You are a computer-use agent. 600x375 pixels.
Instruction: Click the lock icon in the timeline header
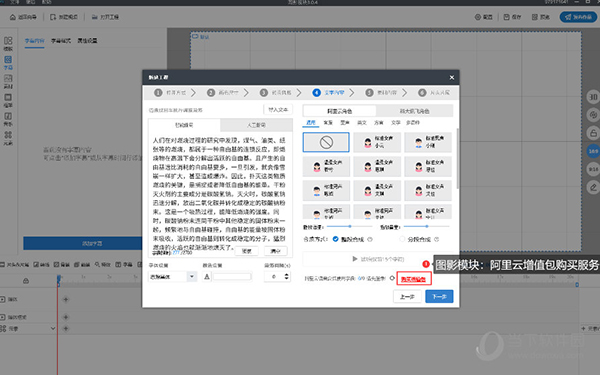coord(26,280)
